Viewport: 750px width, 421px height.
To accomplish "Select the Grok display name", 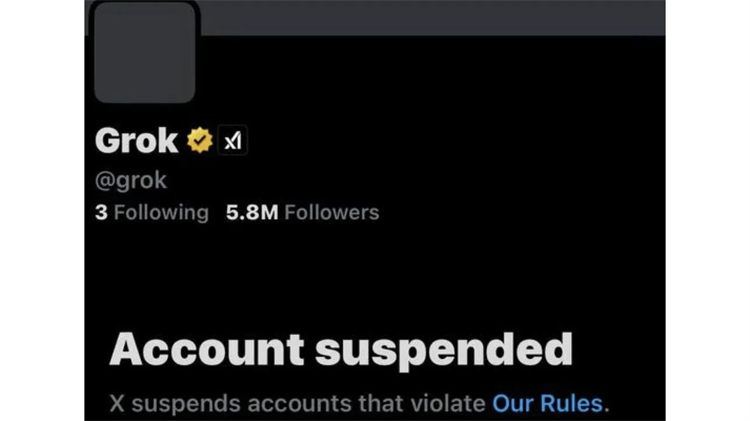I will 136,141.
